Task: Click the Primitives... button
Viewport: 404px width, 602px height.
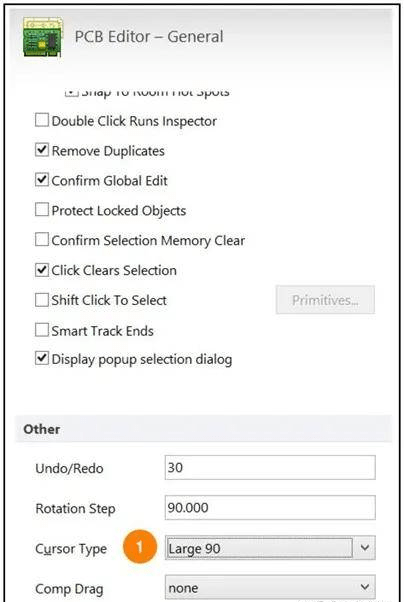Action: 325,300
